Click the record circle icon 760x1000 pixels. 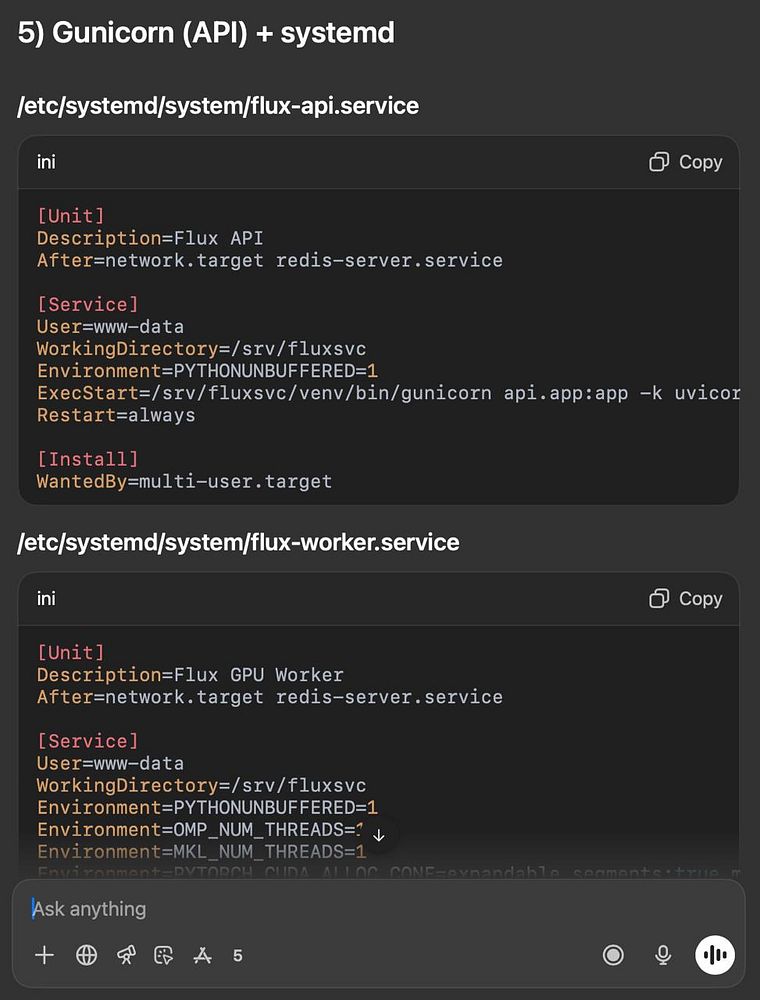tap(613, 955)
